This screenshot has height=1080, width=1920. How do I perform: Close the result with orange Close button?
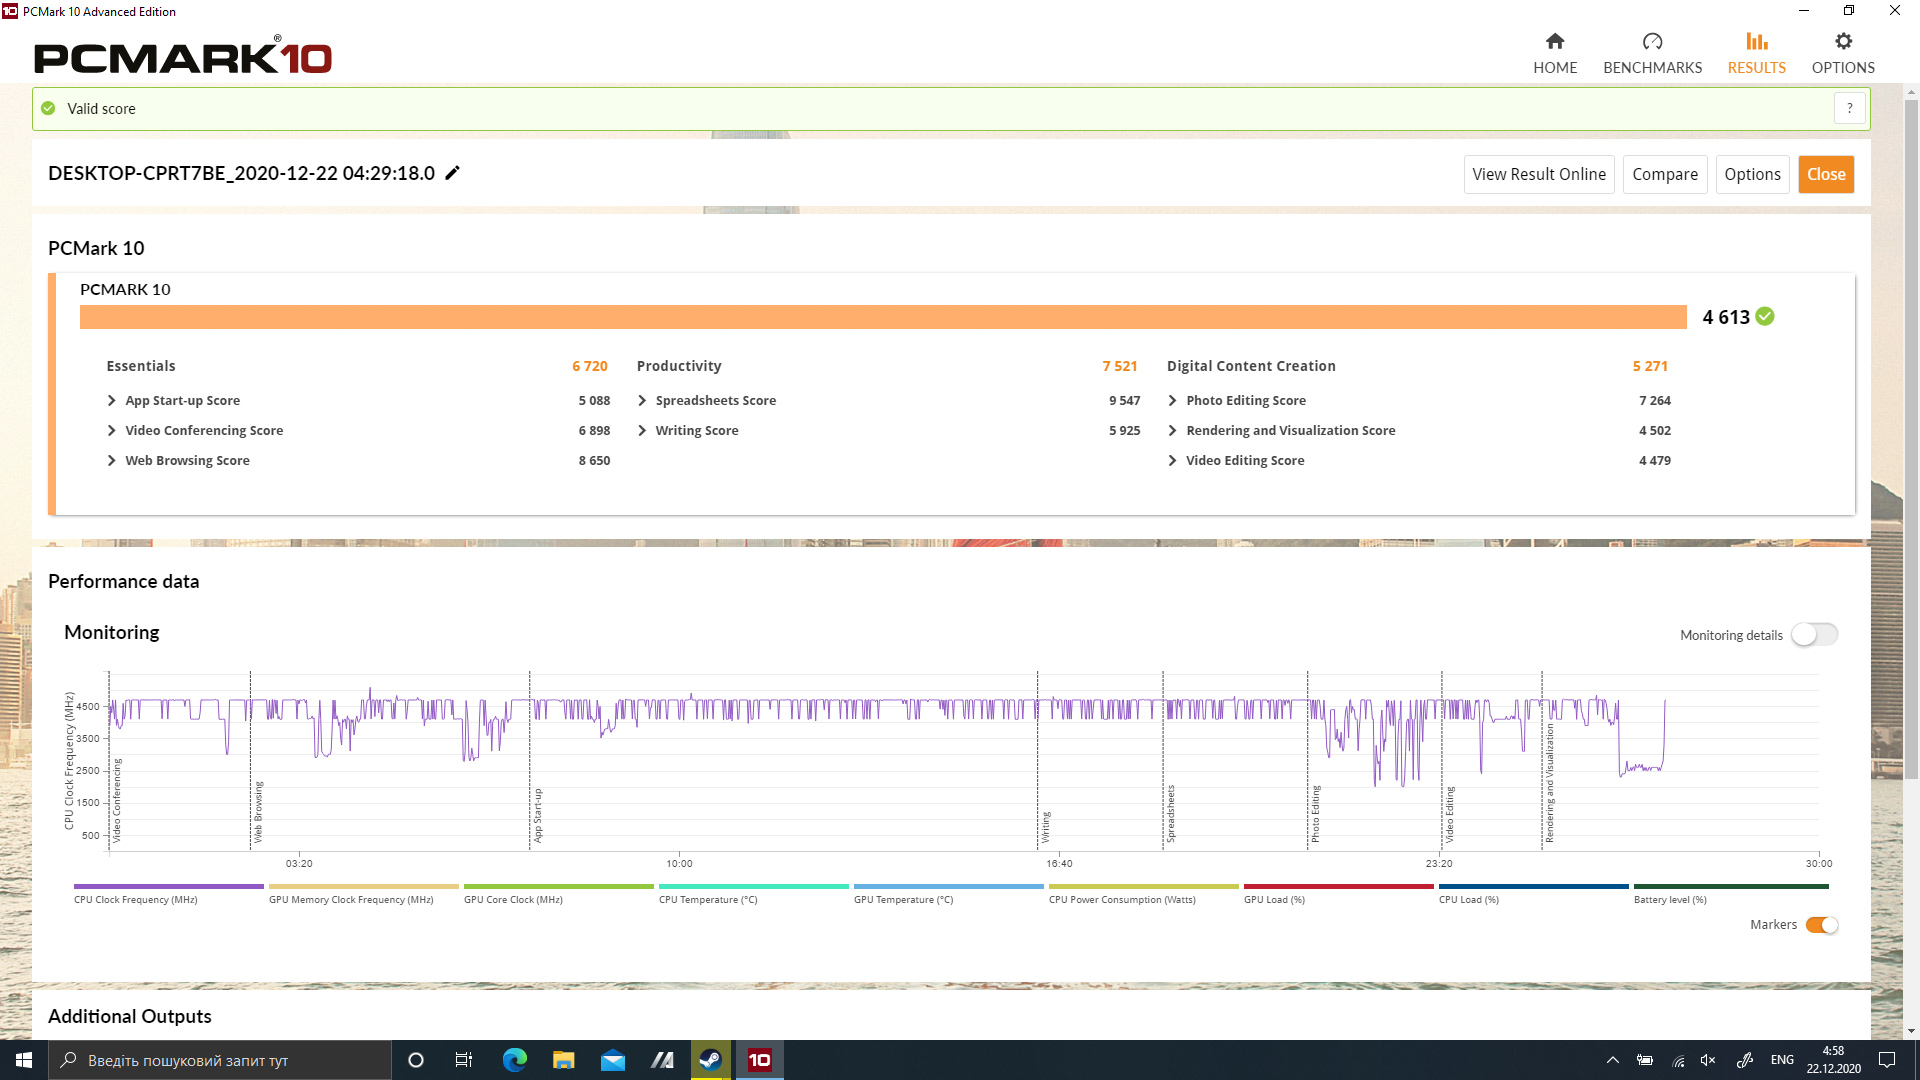(1826, 174)
